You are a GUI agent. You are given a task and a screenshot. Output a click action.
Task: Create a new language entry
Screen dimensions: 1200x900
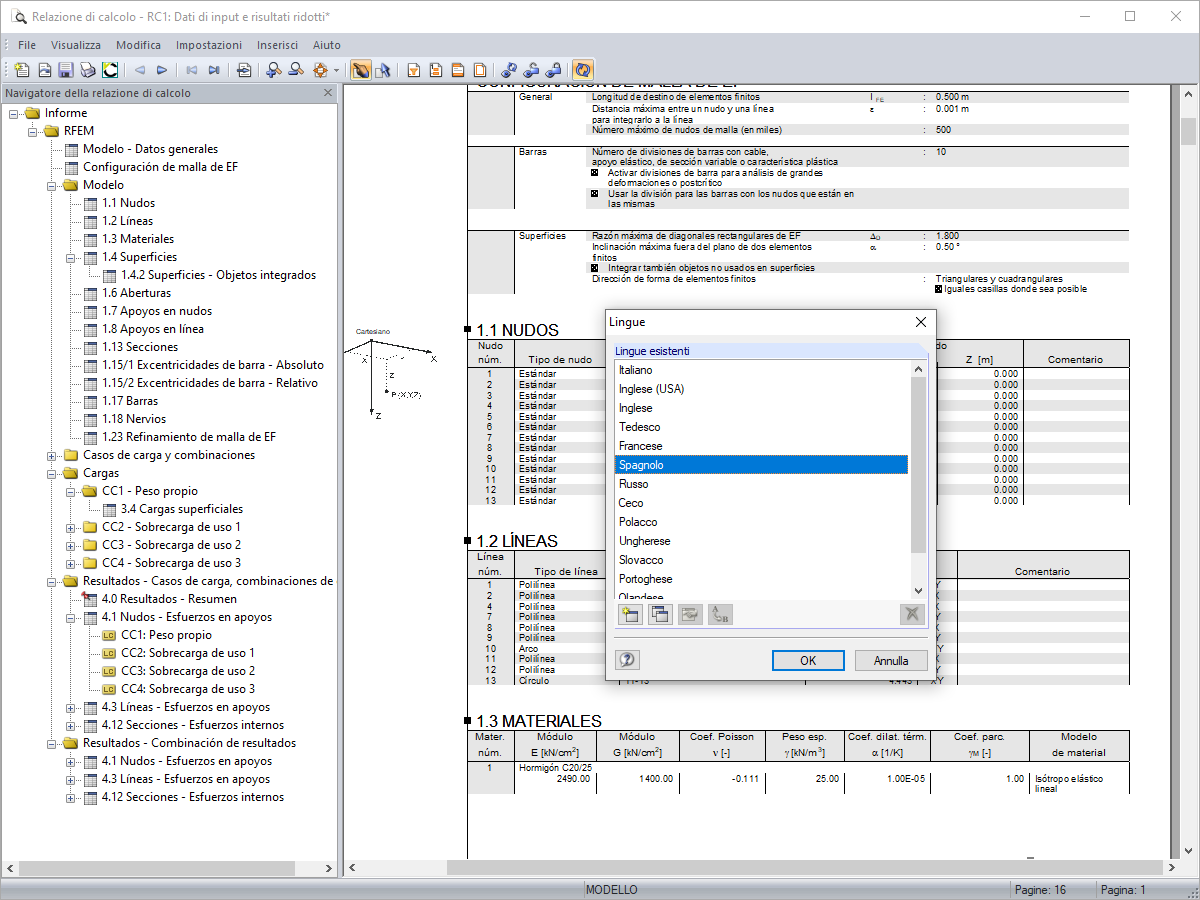(x=630, y=614)
